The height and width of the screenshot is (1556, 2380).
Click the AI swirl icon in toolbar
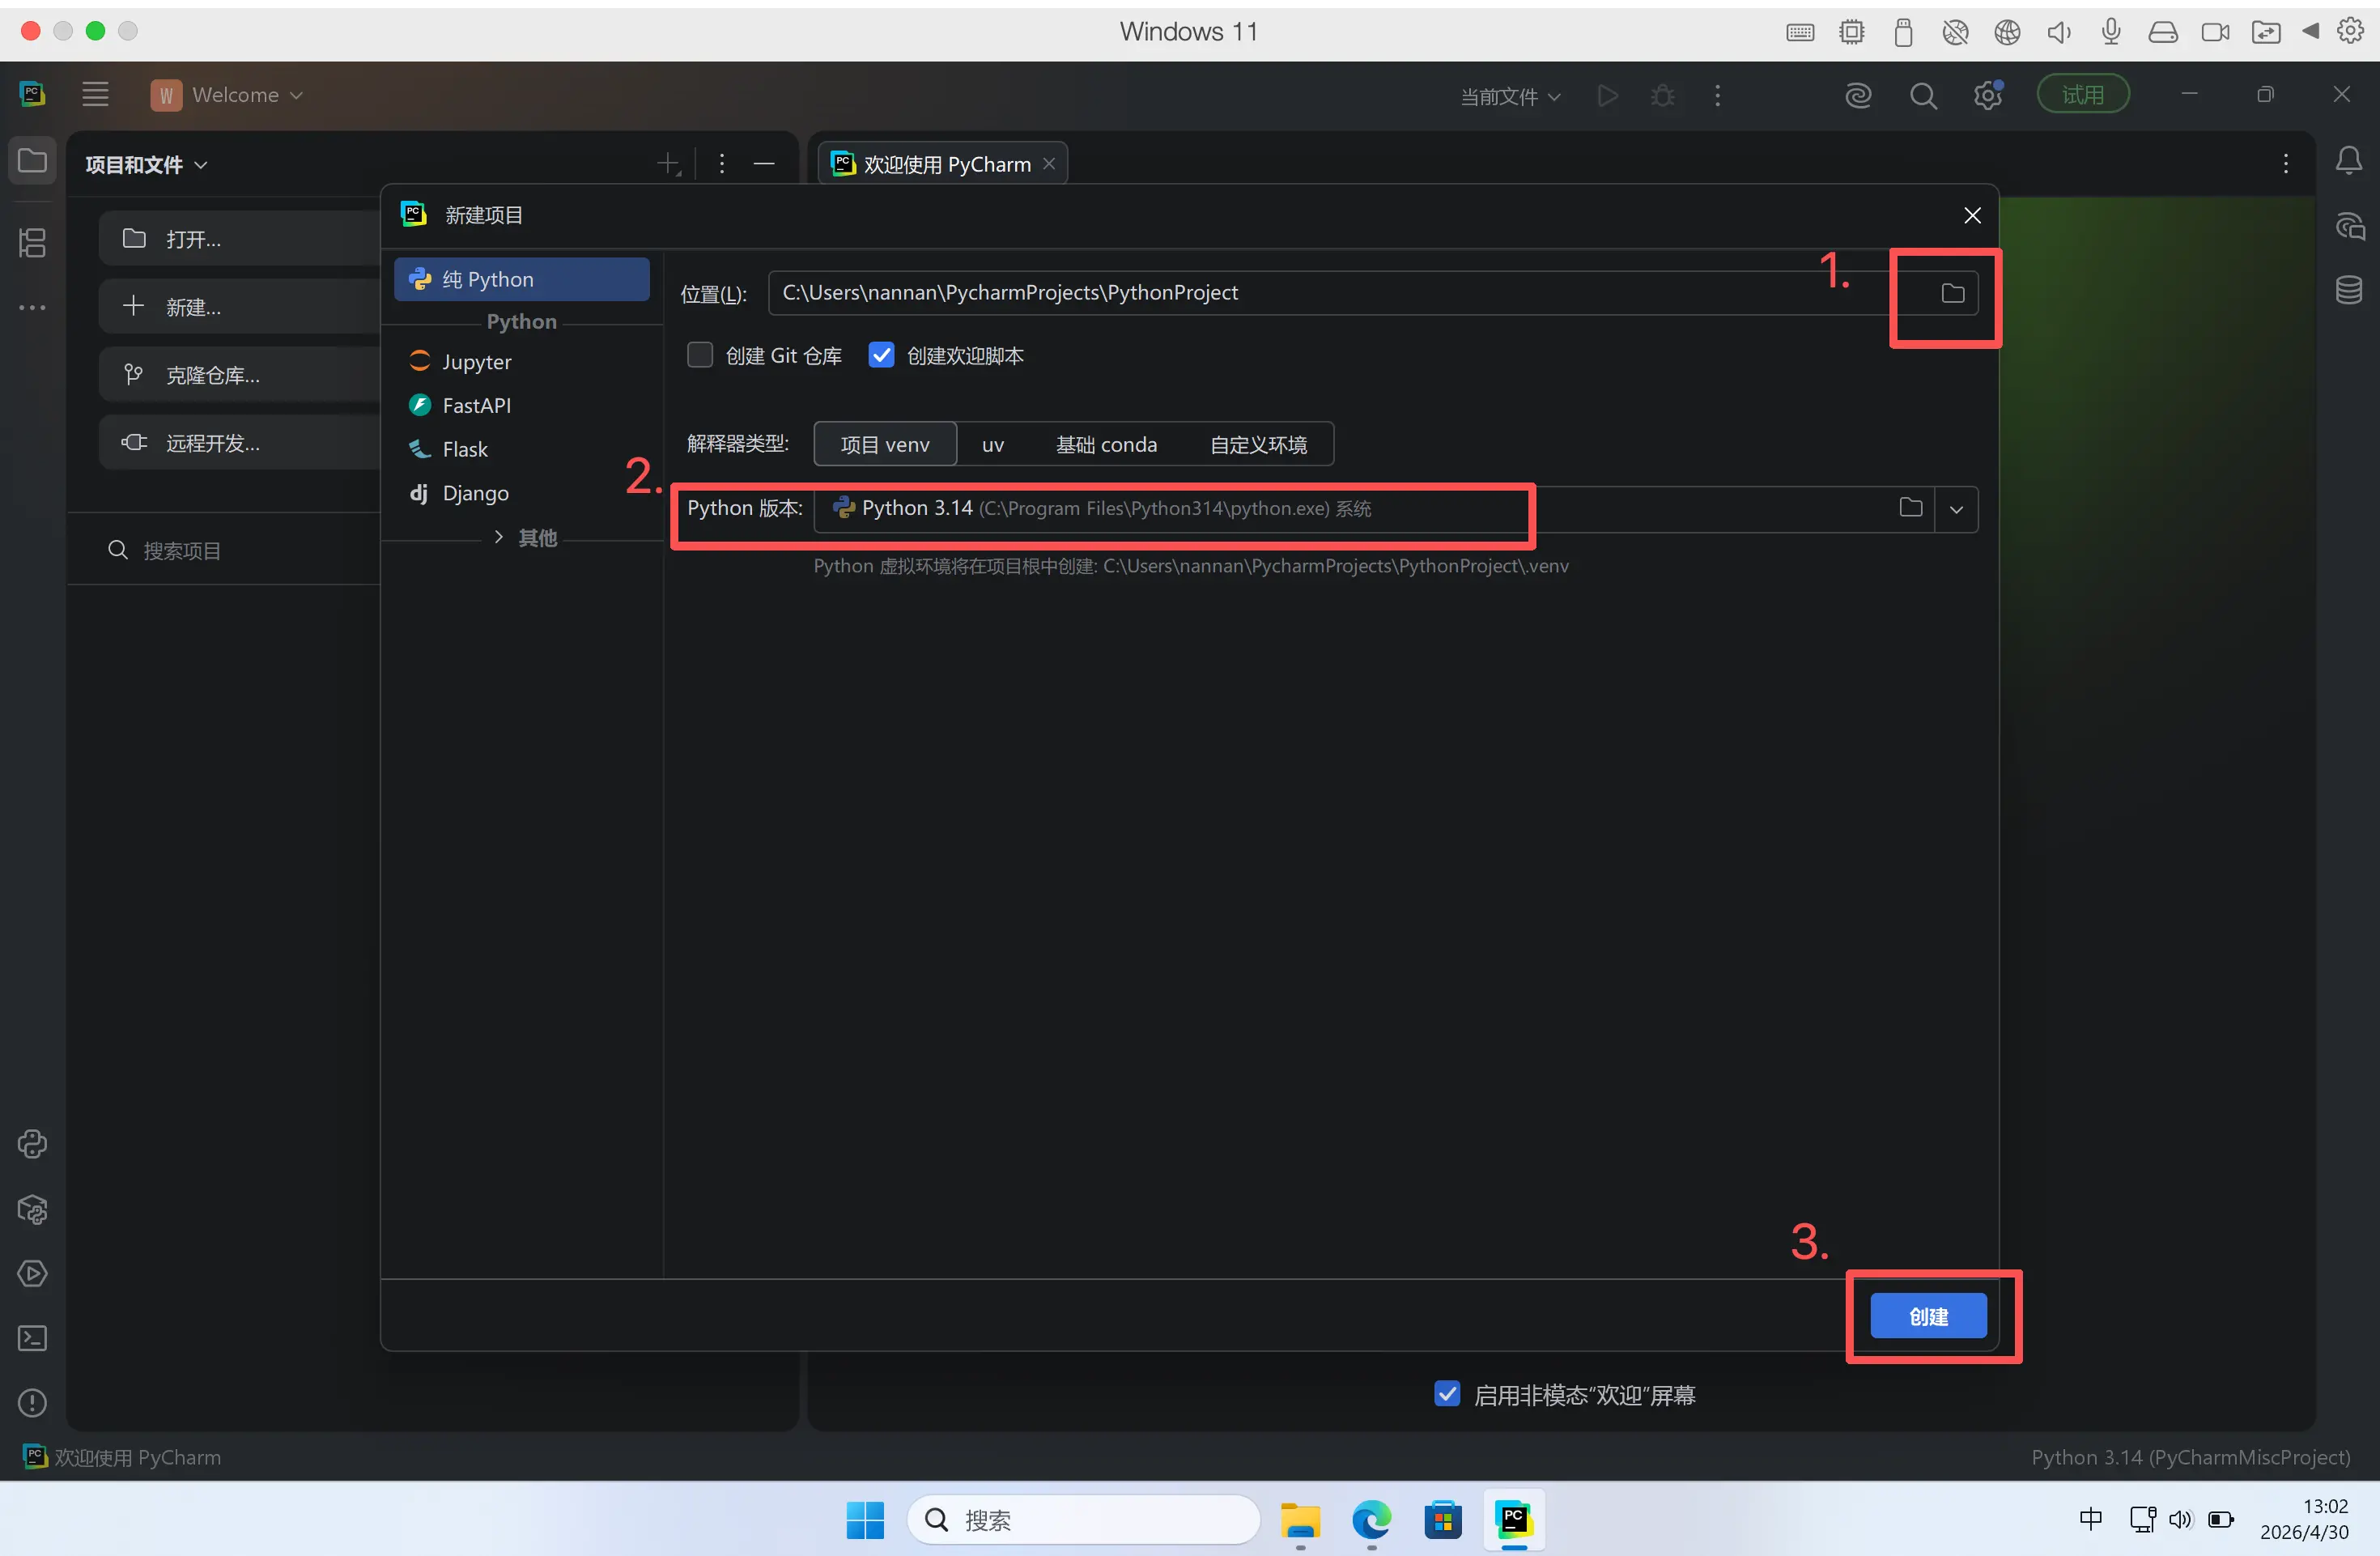point(1858,95)
